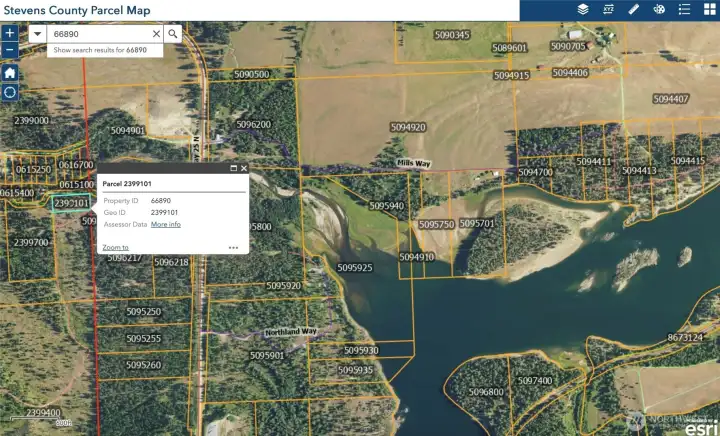The width and height of the screenshot is (720, 436).
Task: Find my current location
Action: 10,92
